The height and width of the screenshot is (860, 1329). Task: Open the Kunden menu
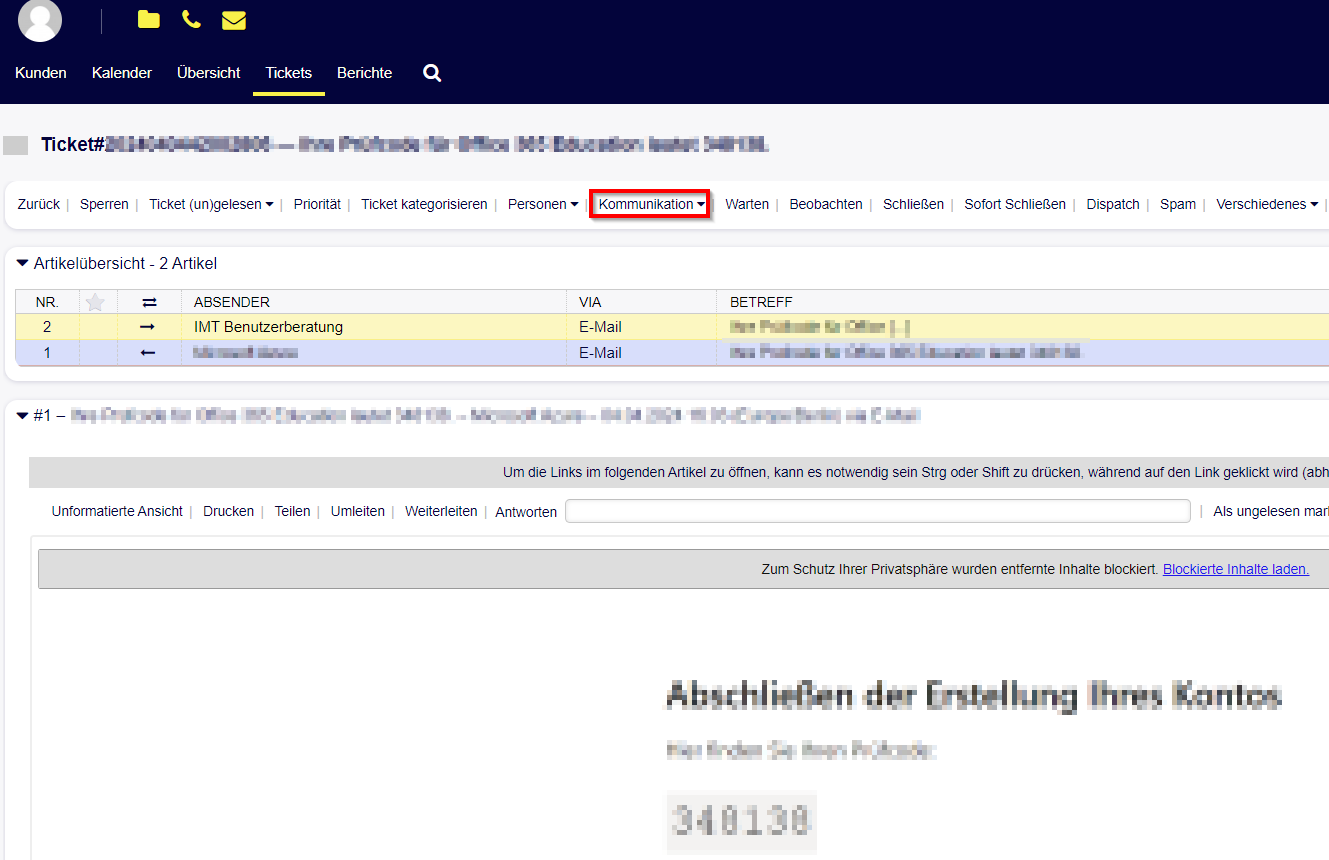click(41, 73)
